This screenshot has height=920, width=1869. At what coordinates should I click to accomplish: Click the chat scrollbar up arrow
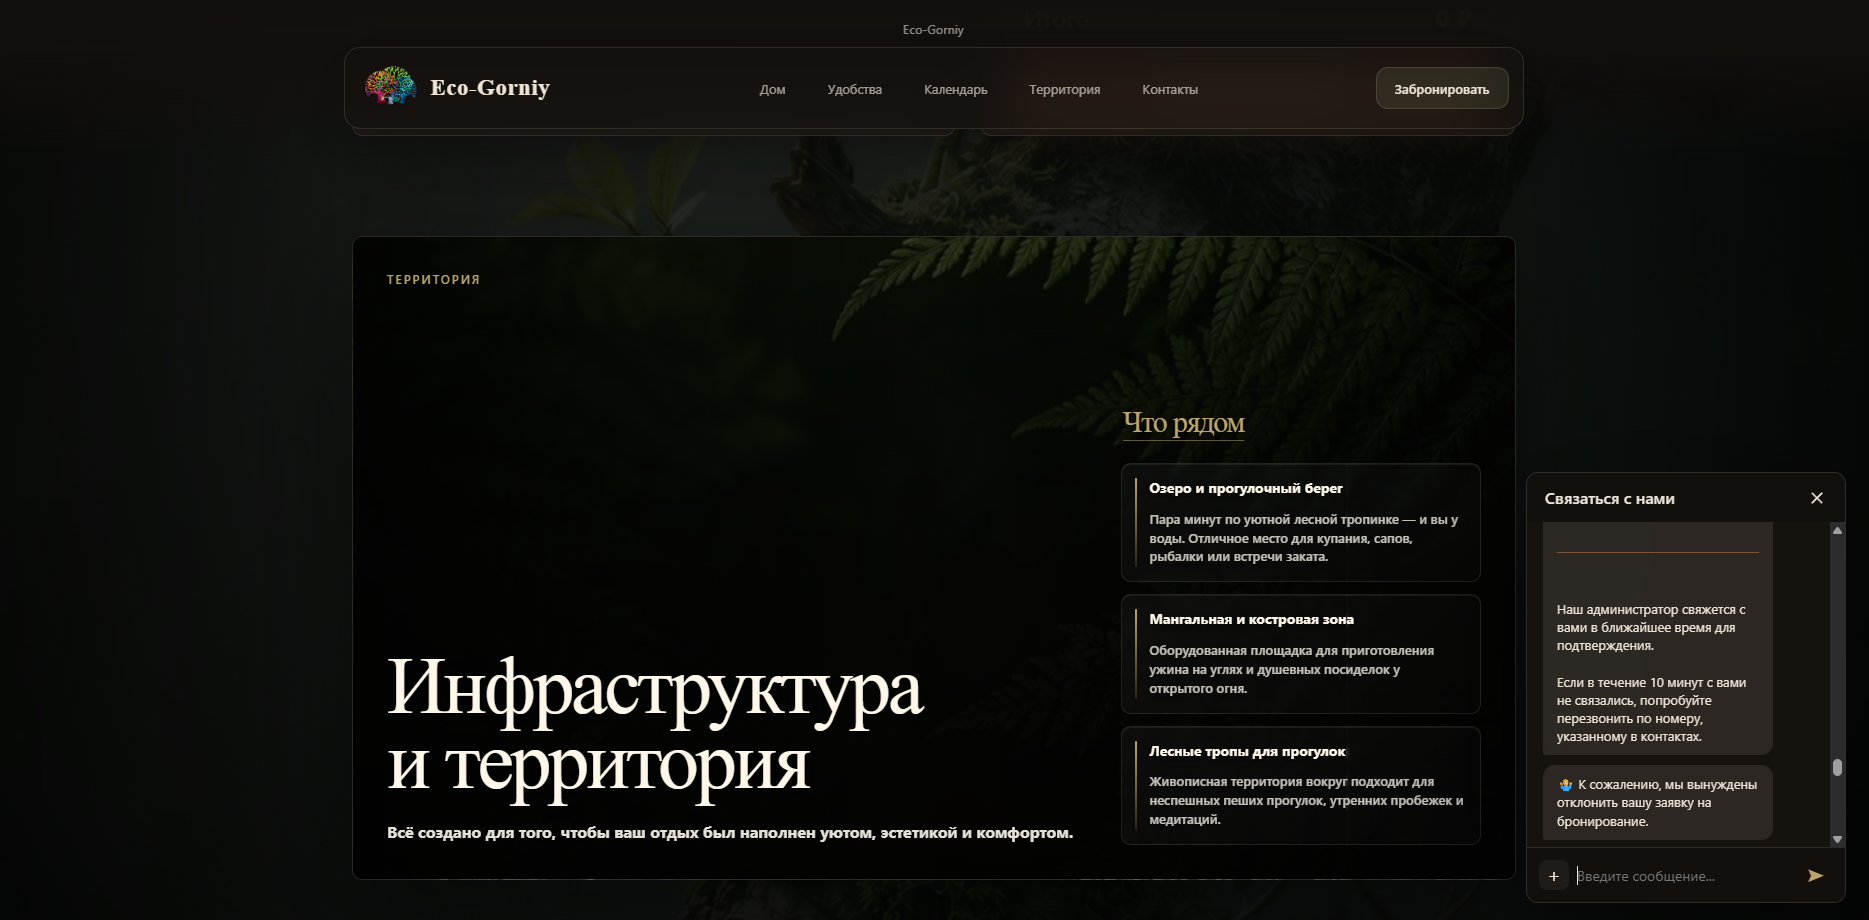tap(1837, 530)
